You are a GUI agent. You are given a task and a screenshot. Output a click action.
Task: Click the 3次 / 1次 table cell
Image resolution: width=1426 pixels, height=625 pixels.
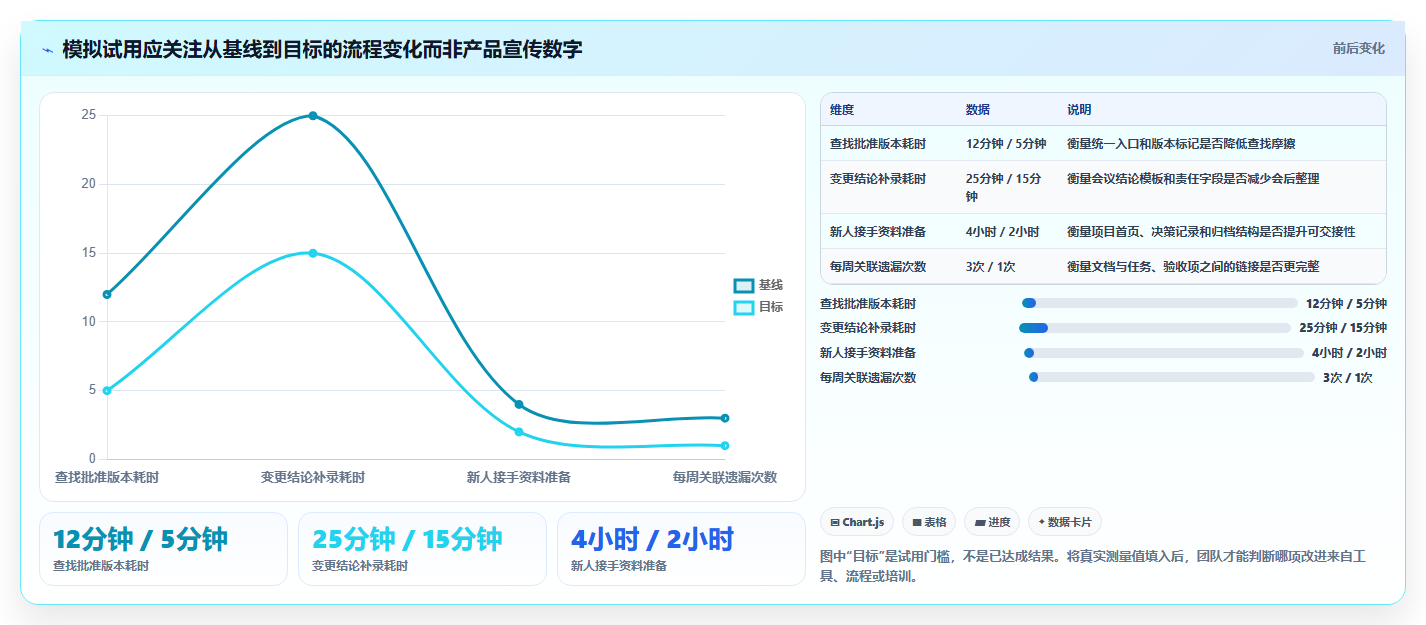[x=991, y=267]
